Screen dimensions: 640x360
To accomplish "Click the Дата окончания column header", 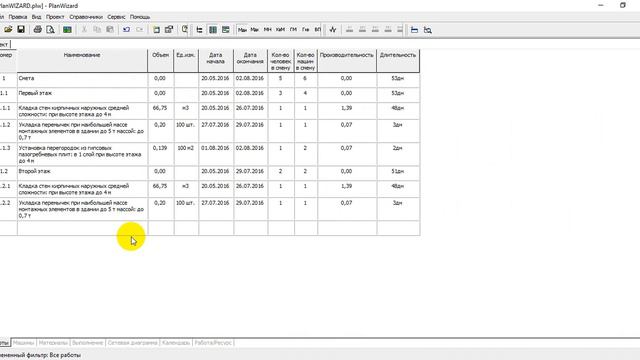I will click(250, 61).
